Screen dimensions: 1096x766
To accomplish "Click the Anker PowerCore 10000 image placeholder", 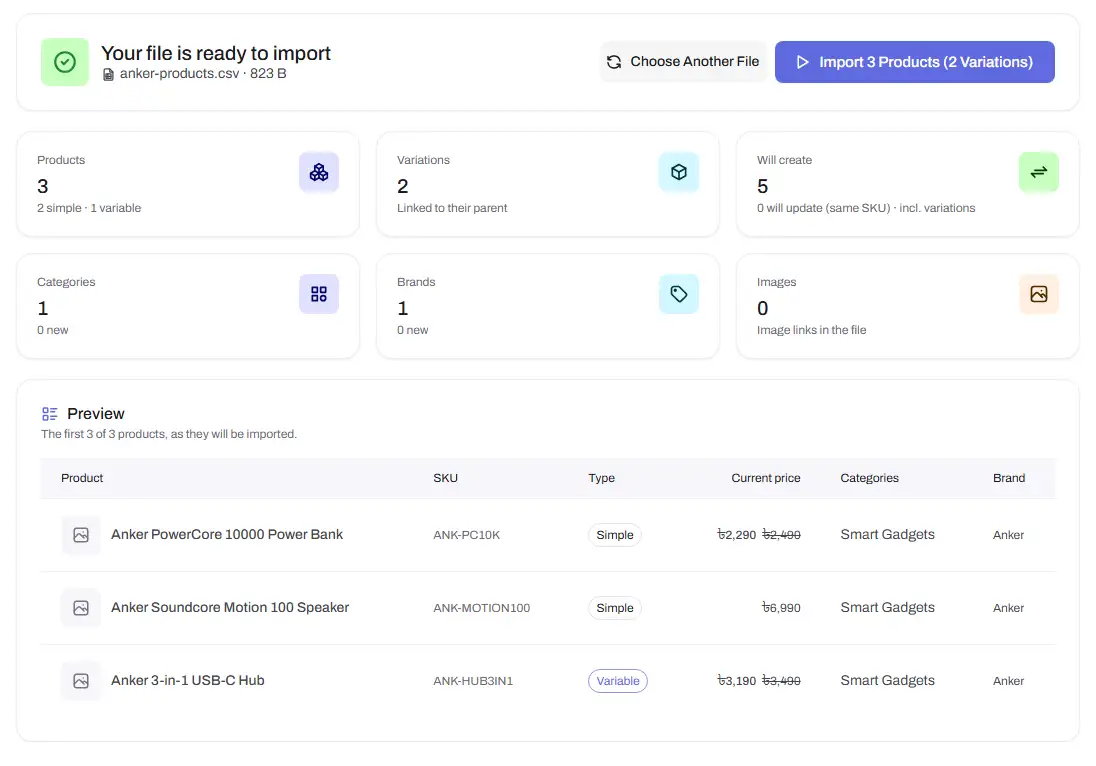I will click(x=81, y=535).
